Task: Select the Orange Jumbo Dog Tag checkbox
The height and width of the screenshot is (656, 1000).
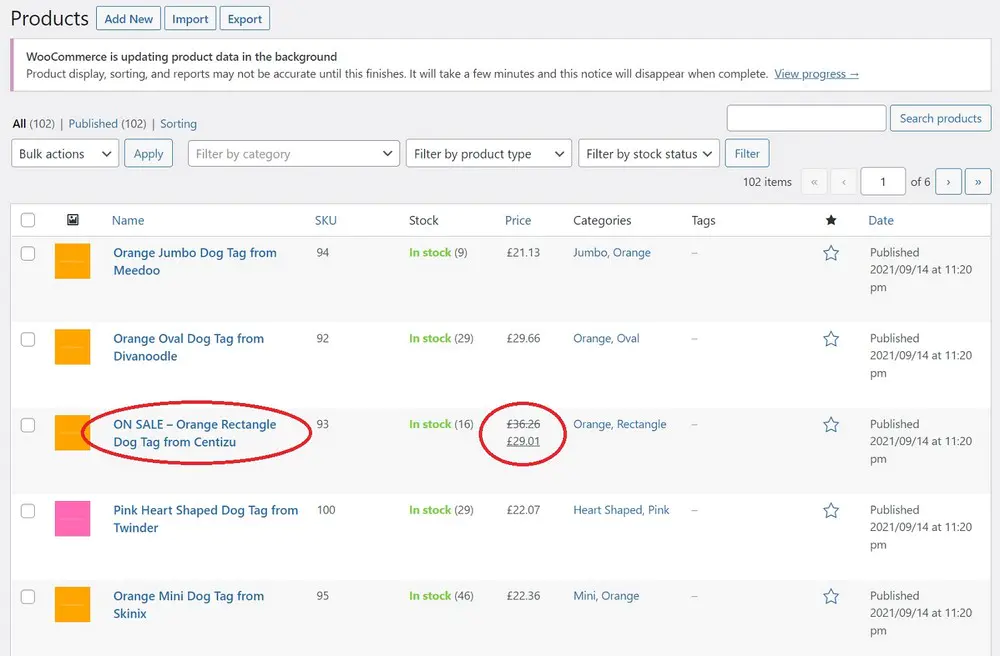Action: click(x=28, y=254)
